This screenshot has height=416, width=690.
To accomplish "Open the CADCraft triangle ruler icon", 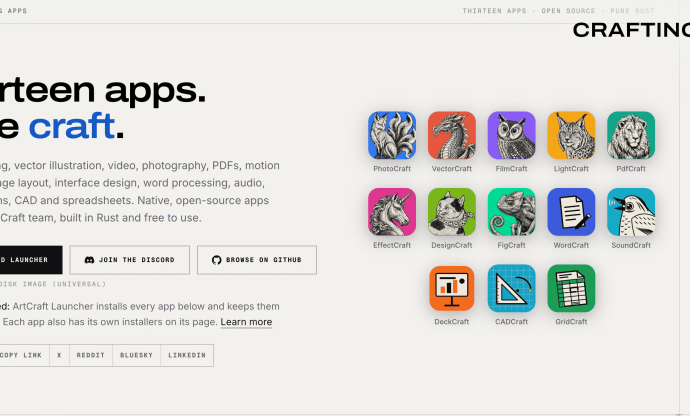I will (511, 288).
